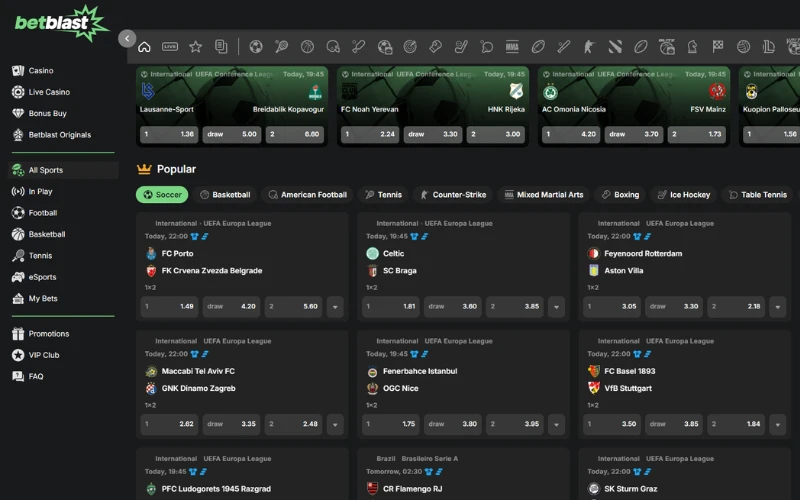Switch to the Boxing tab
Image resolution: width=800 pixels, height=500 pixels.
(620, 194)
